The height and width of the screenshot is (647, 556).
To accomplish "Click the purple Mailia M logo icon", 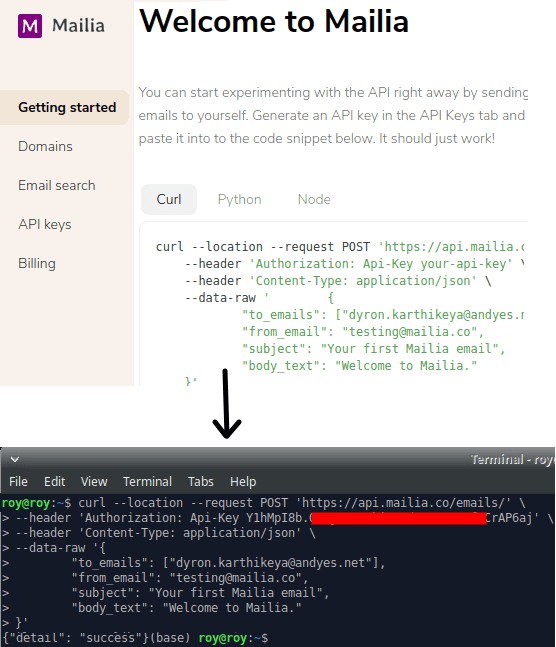I will [x=30, y=26].
